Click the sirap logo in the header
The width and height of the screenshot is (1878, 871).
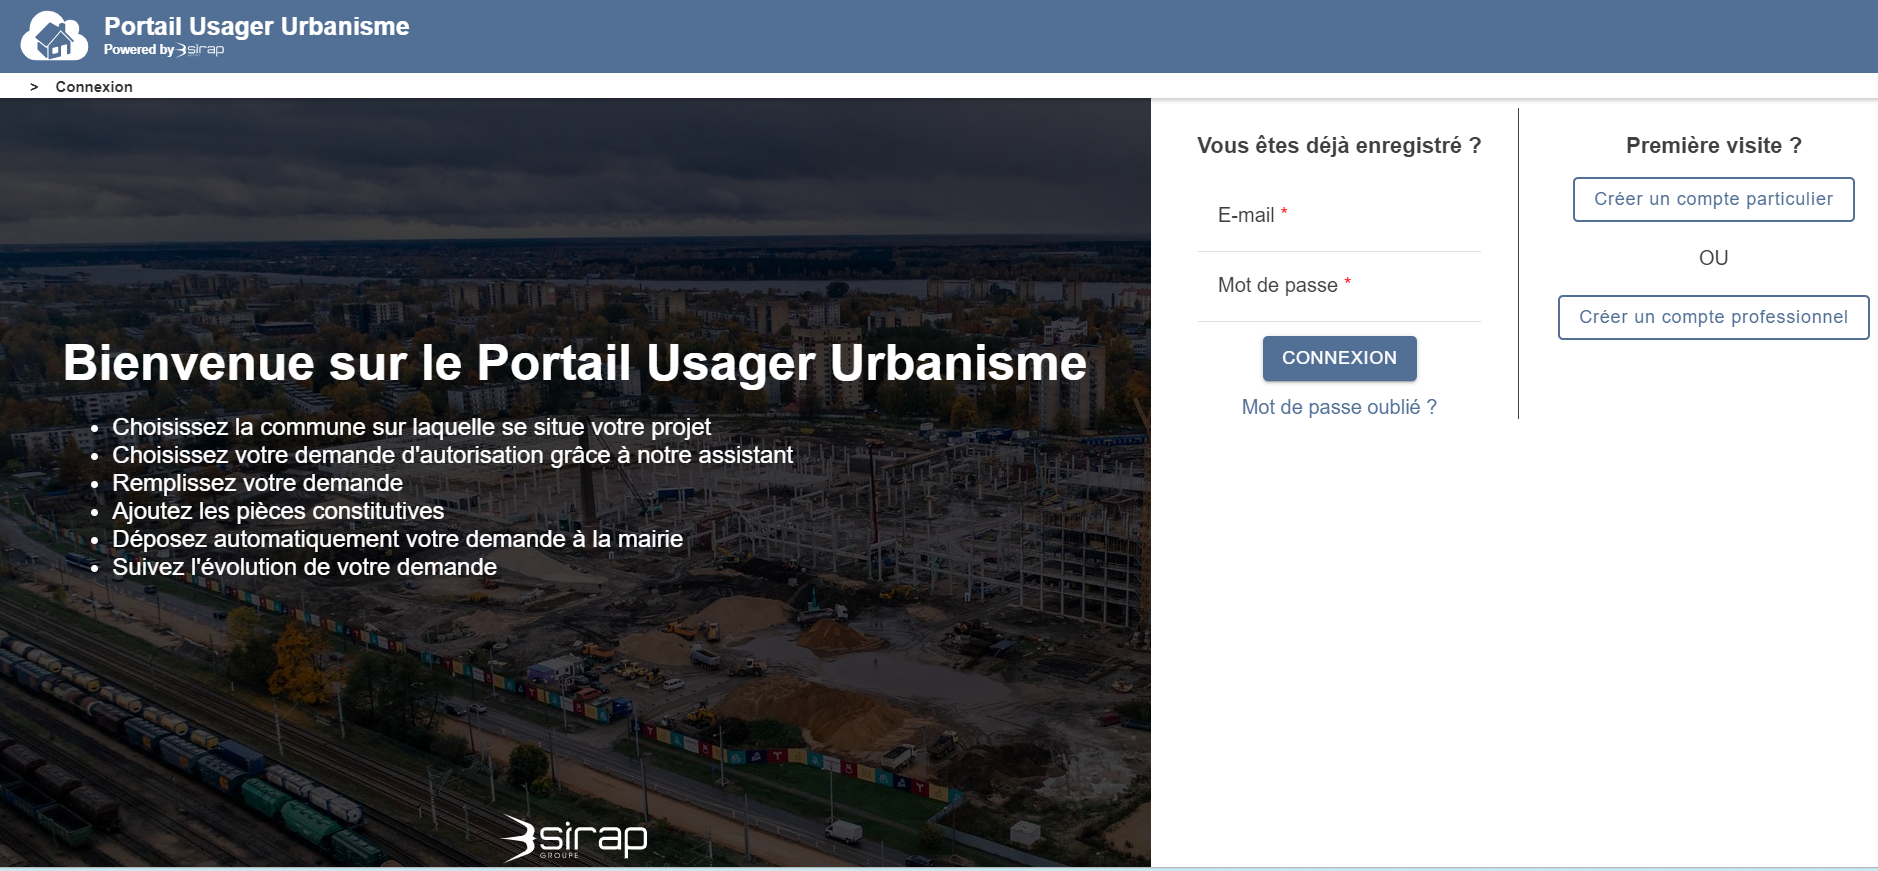pos(201,50)
